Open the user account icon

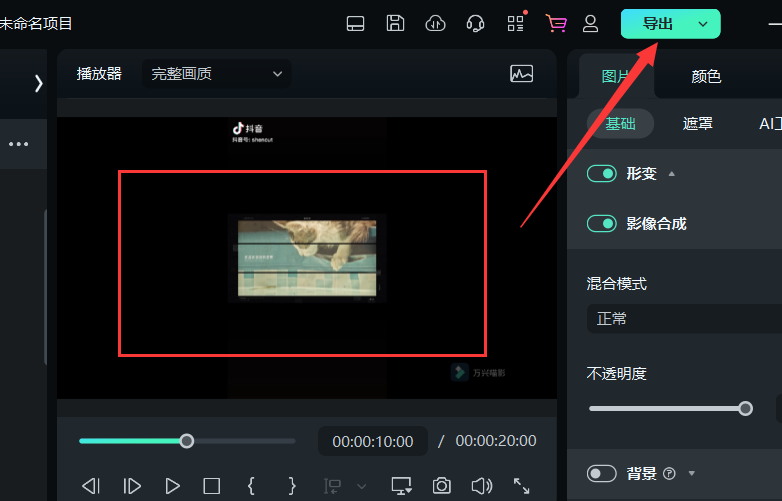[x=590, y=23]
